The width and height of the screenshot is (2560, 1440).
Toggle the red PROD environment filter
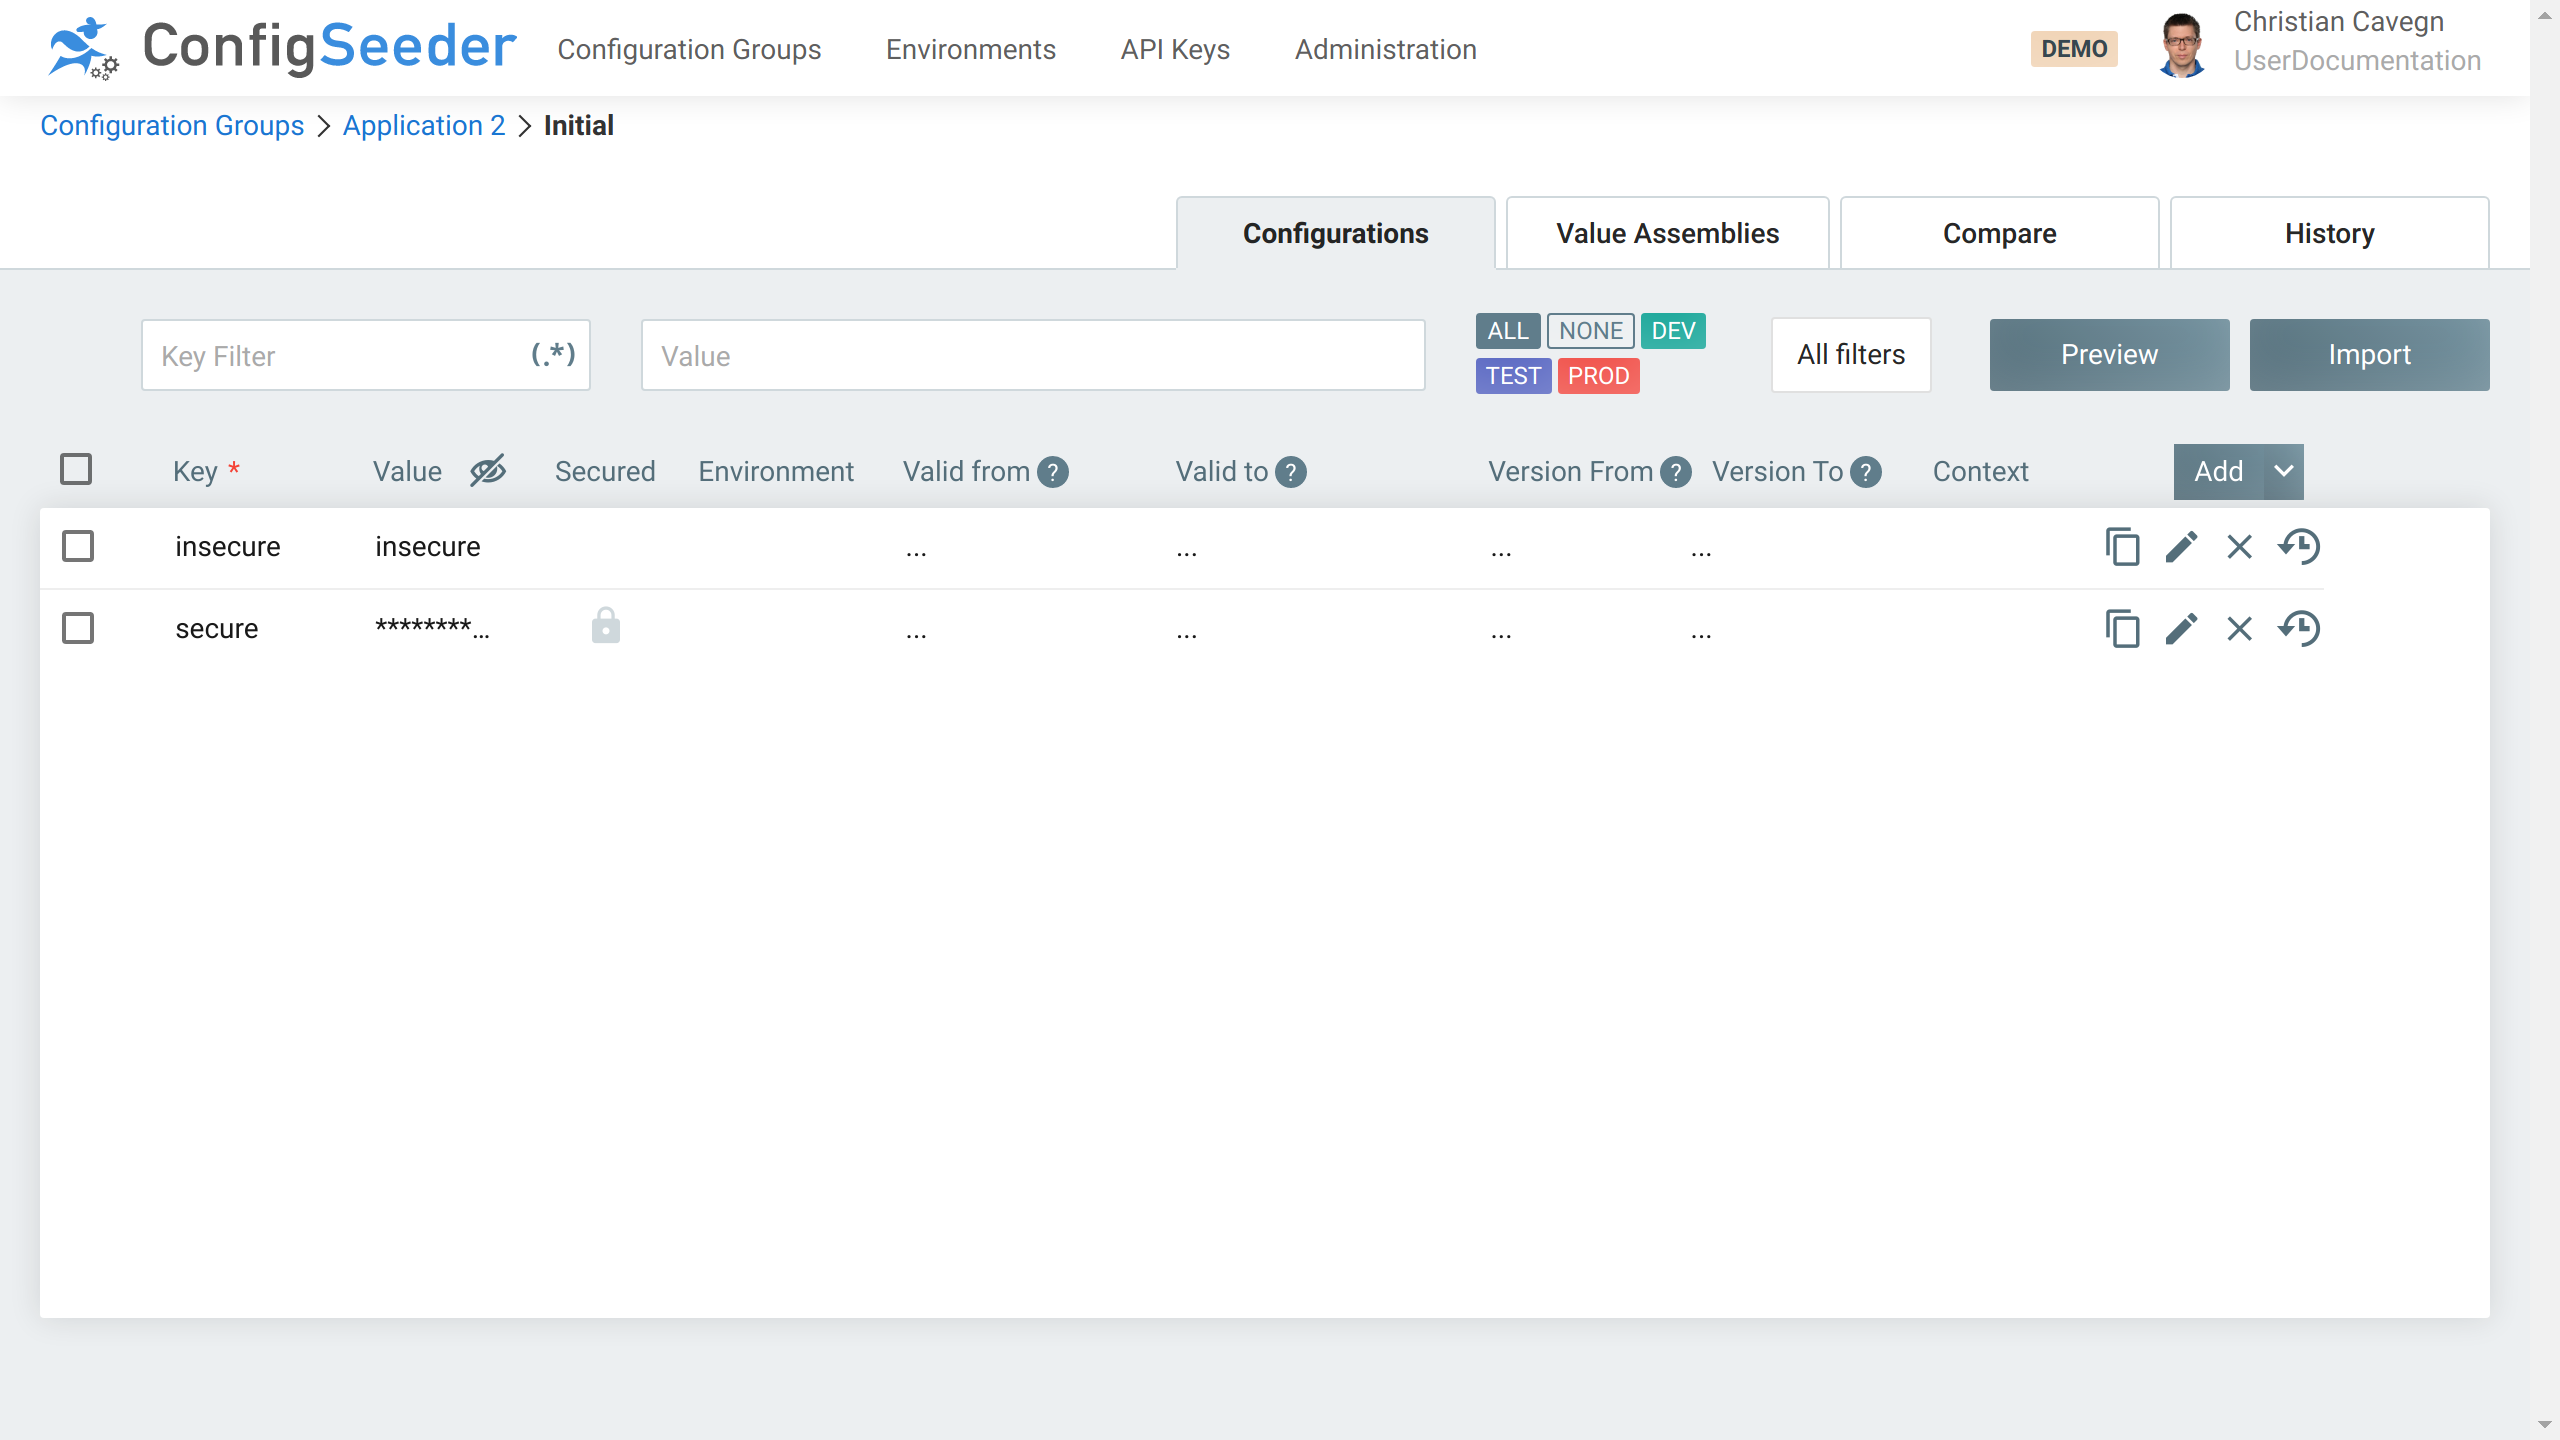coord(1598,376)
